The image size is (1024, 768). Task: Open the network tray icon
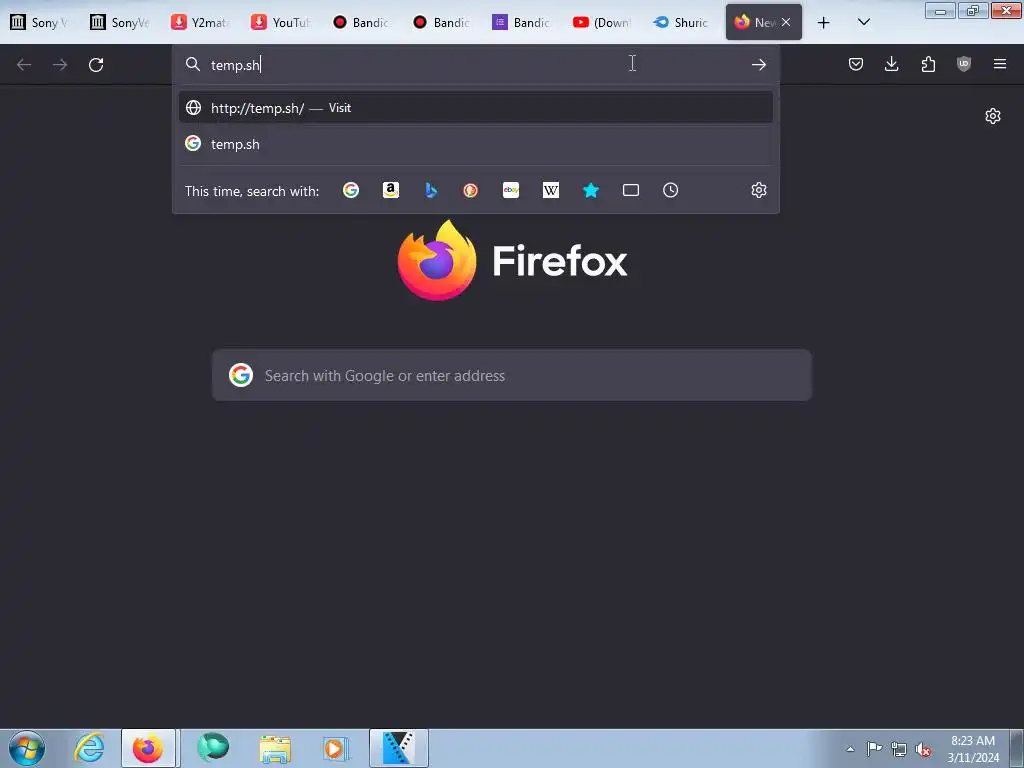(899, 749)
